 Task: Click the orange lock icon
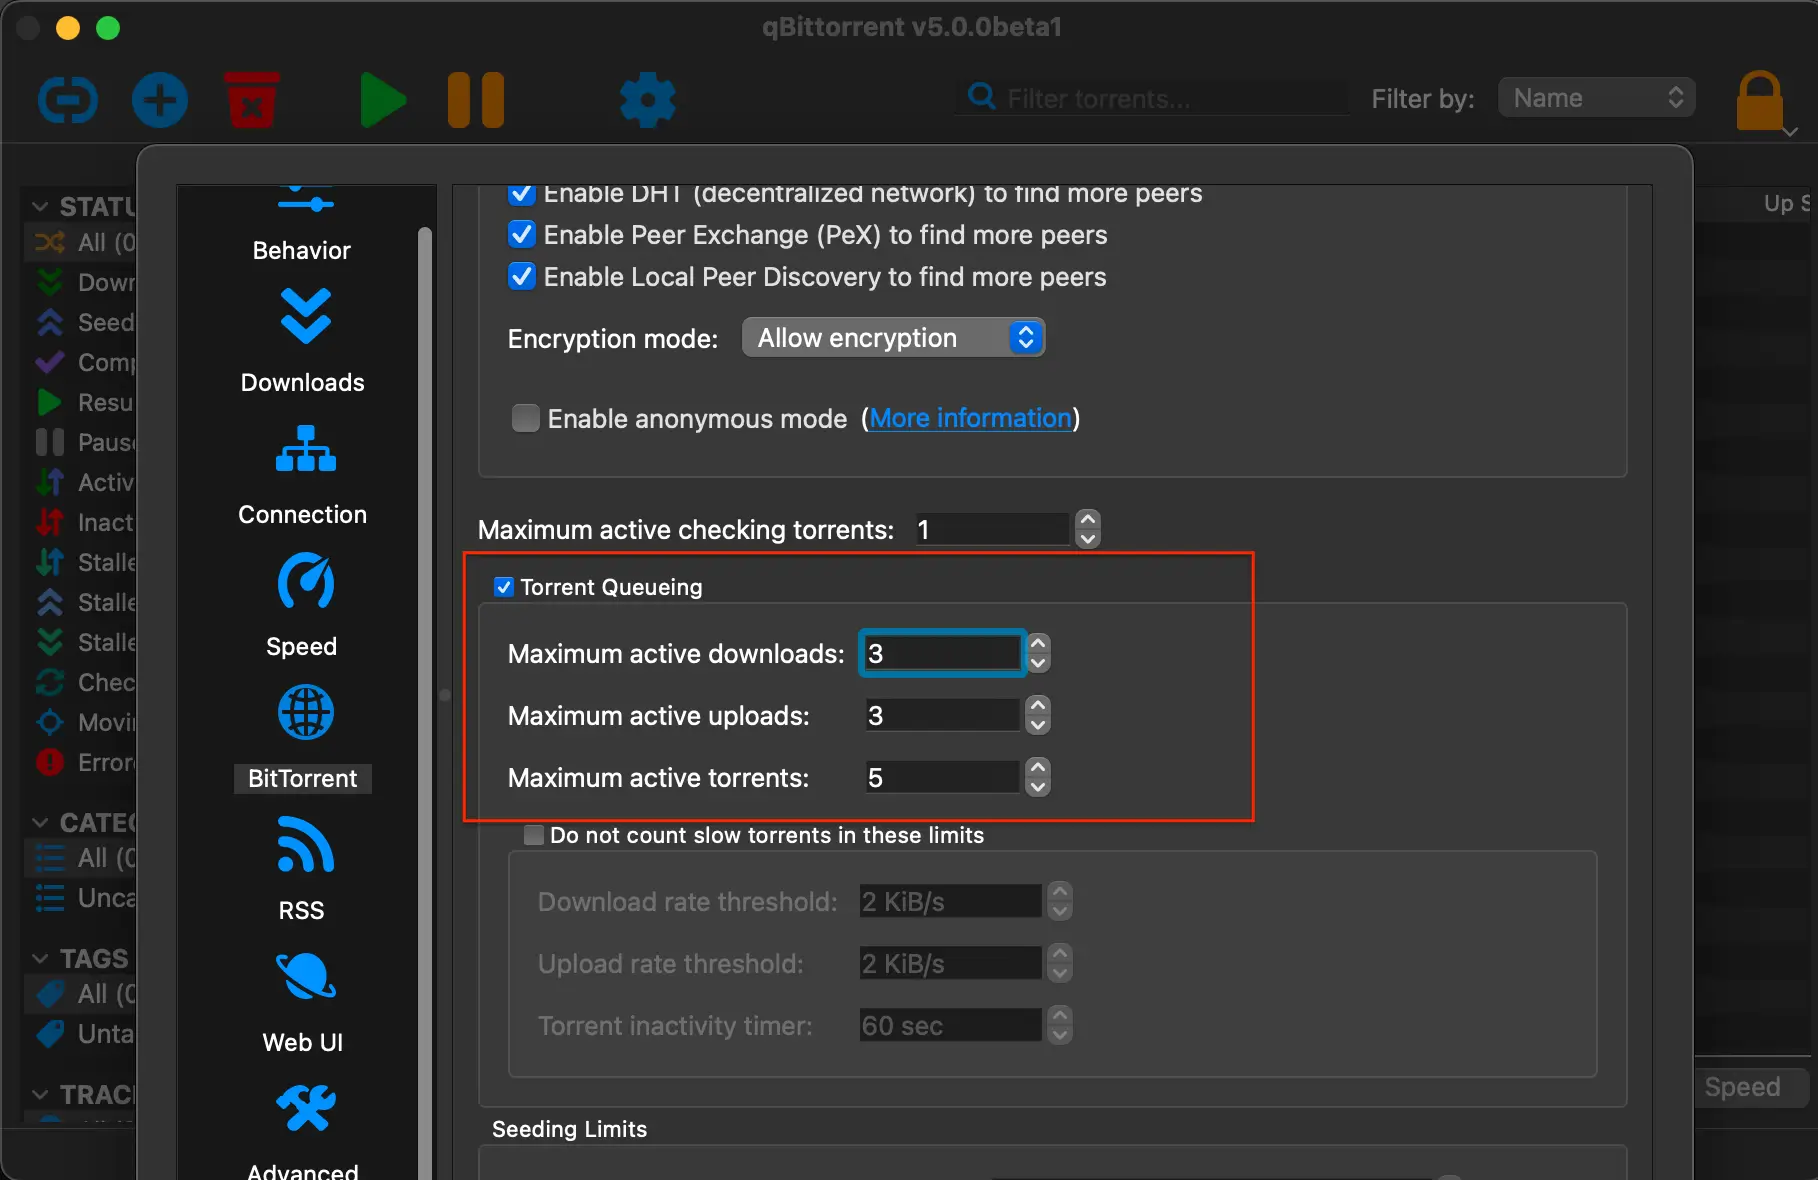tap(1760, 100)
